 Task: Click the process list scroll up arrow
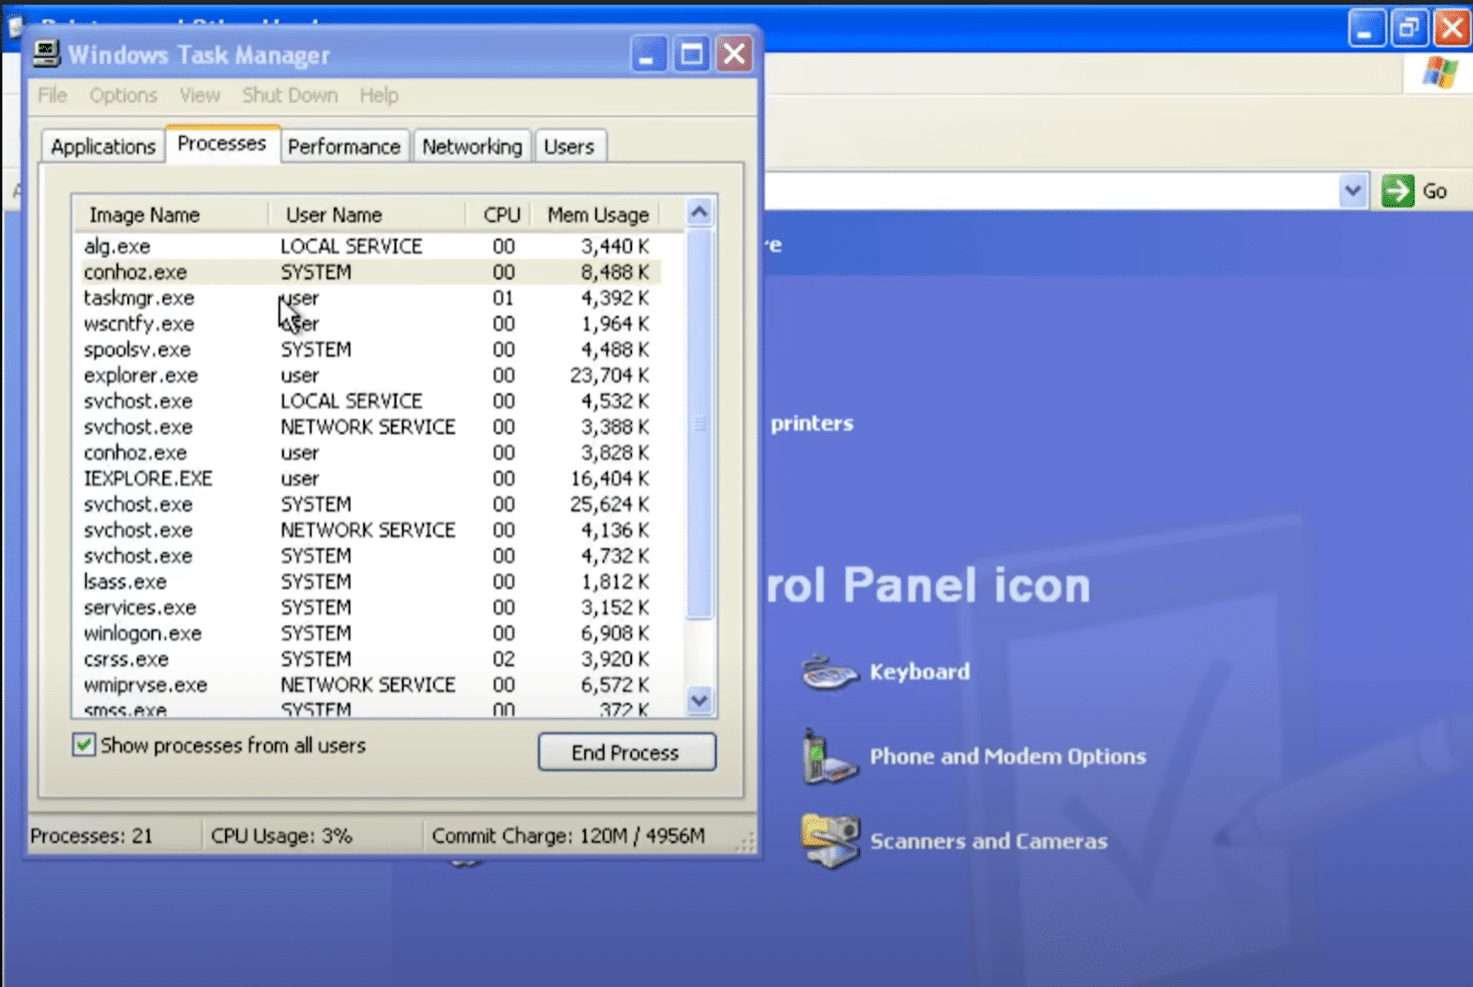click(699, 211)
